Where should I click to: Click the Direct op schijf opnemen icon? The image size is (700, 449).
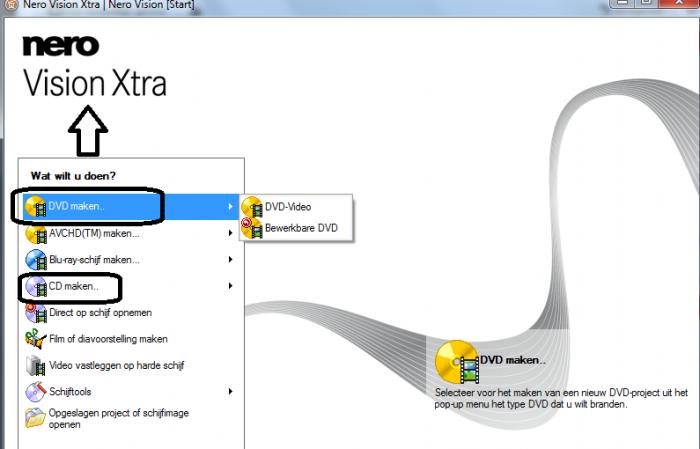(36, 312)
